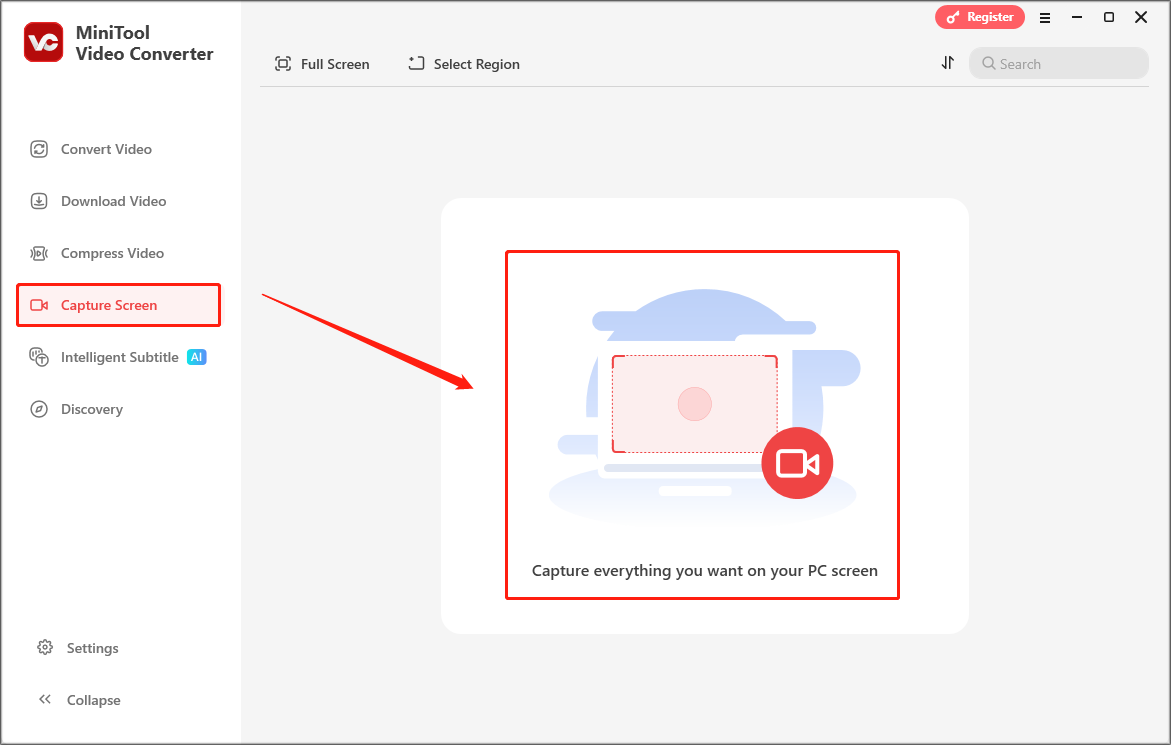Expand the app options via menu icon
This screenshot has height=745, width=1171.
coord(1045,17)
